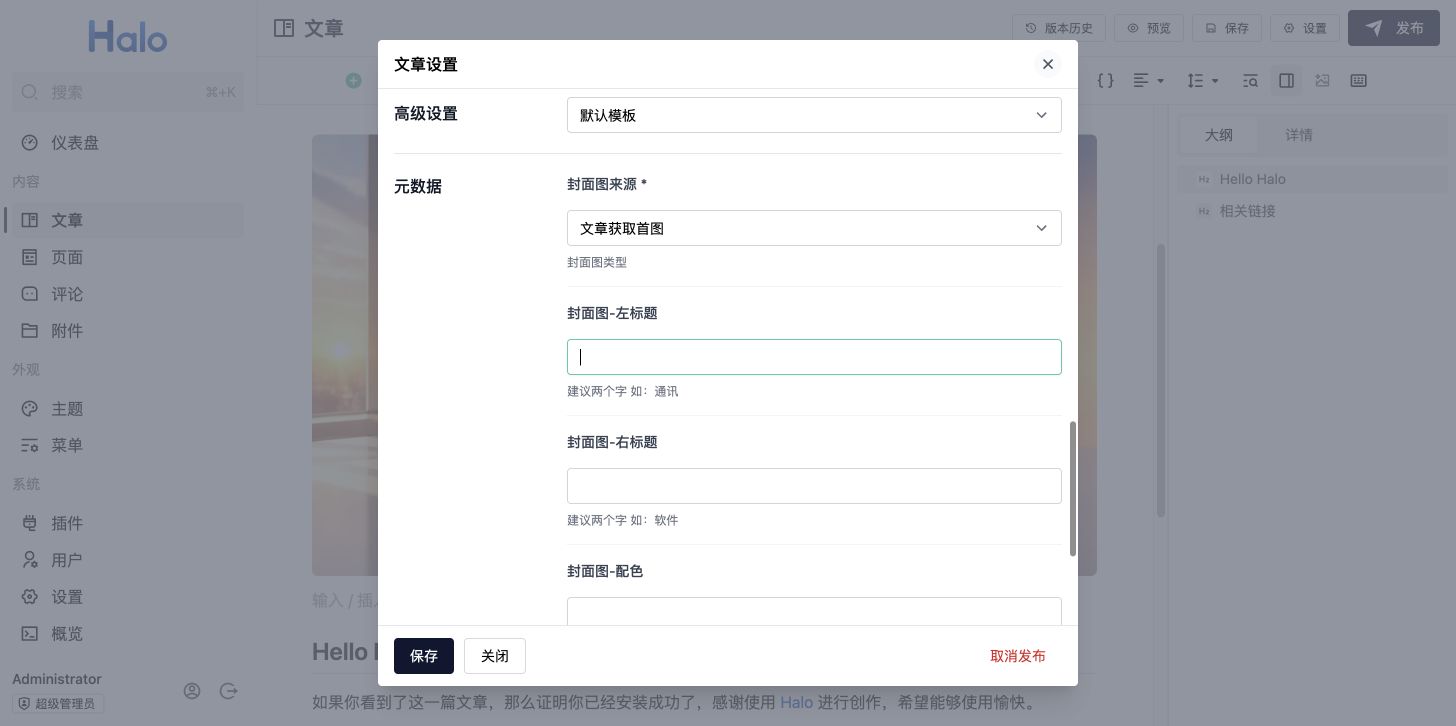
Task: Click the 超级管理员 role badge
Action: tap(58, 704)
